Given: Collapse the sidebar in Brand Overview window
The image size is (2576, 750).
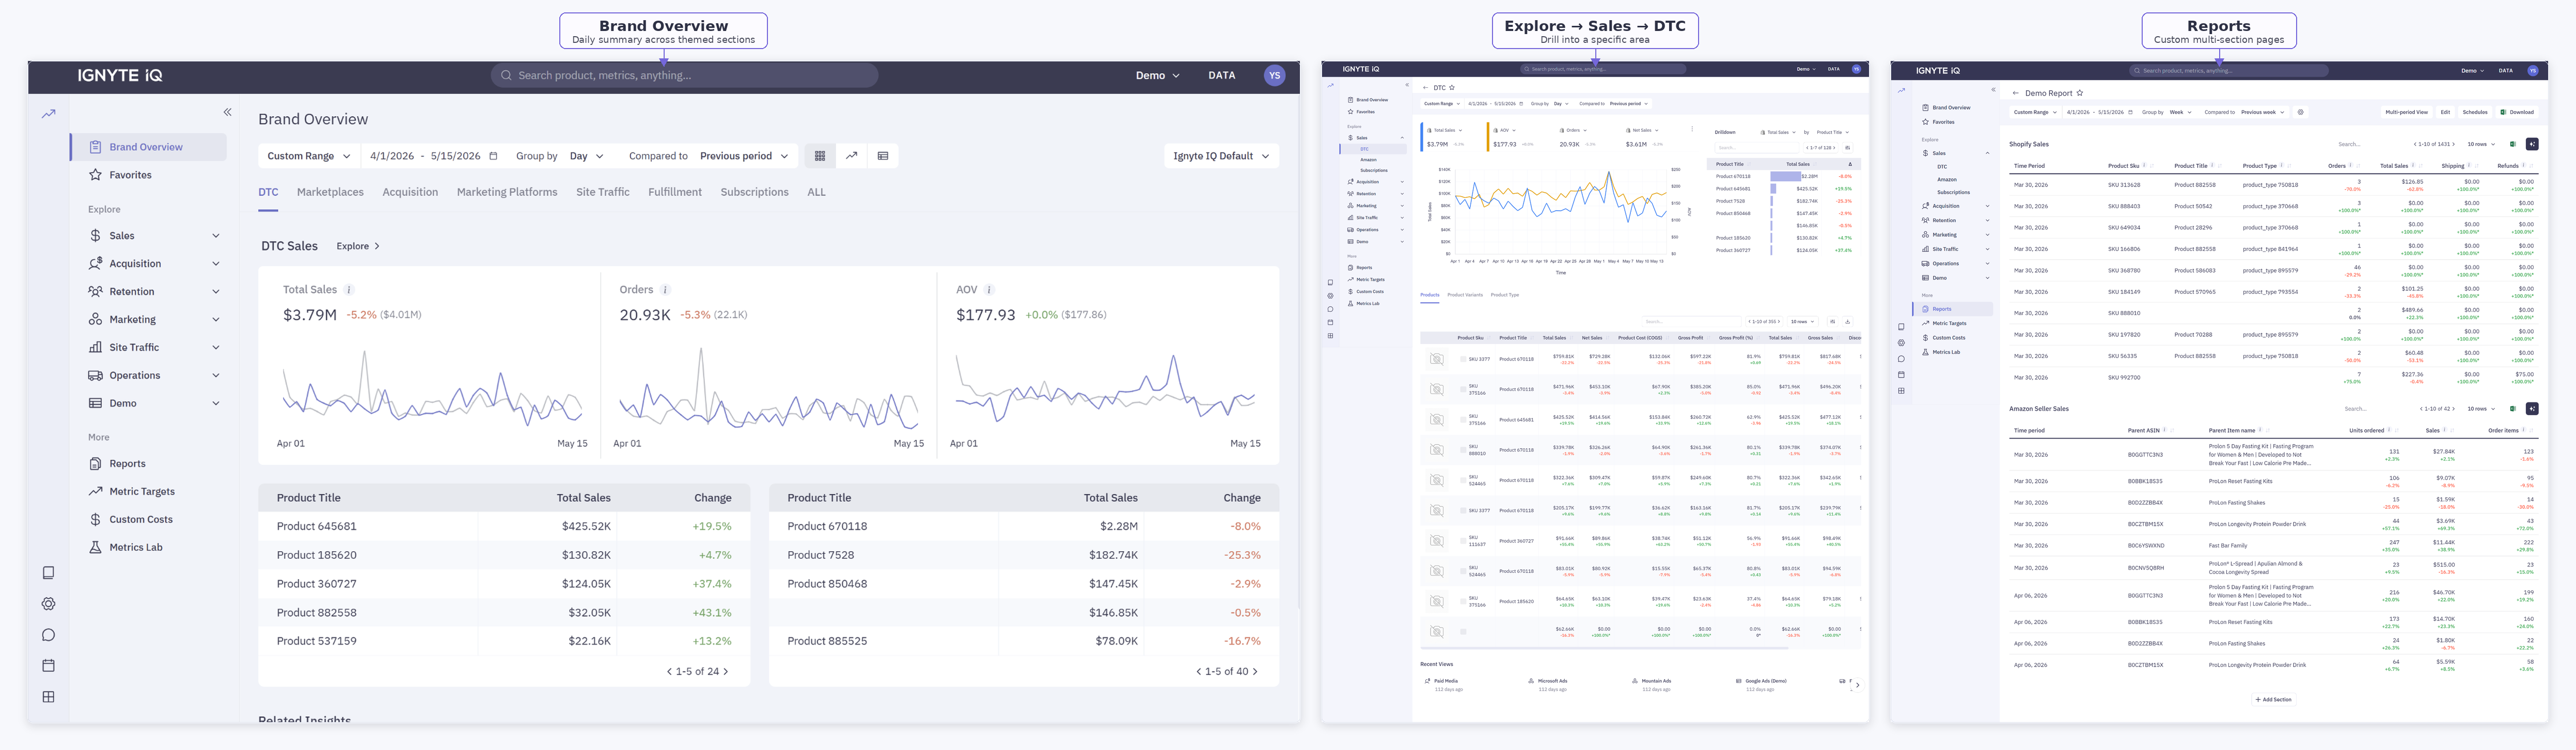Looking at the screenshot, I should [x=227, y=112].
